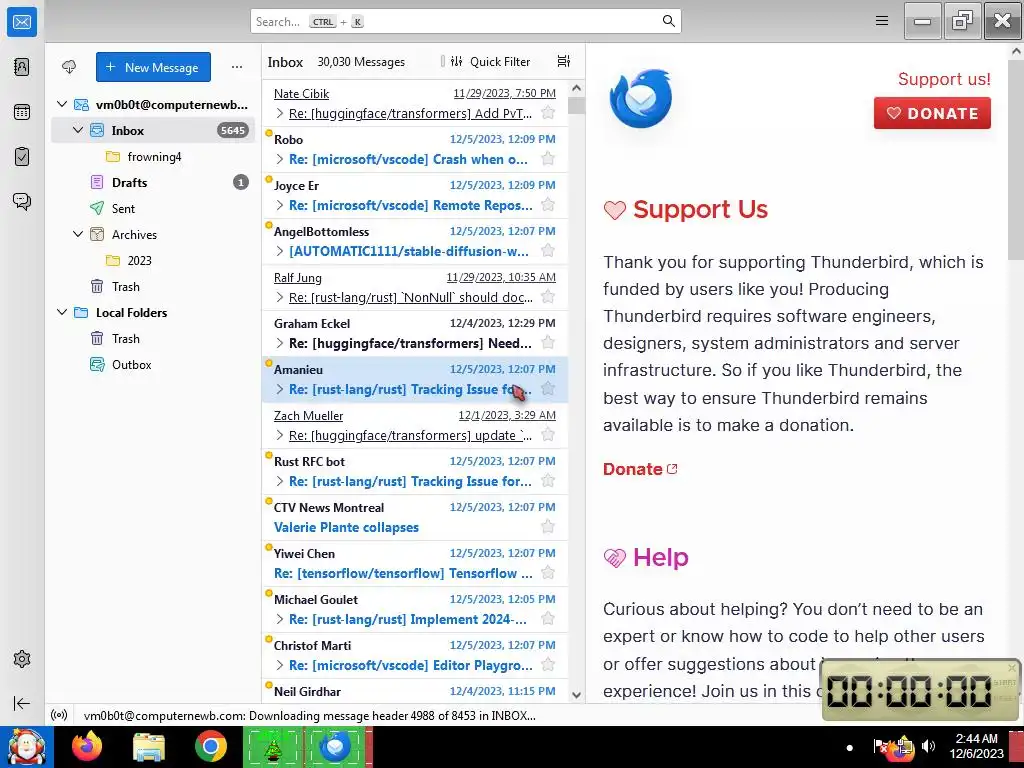
Task: Open the Calendar space
Action: (22, 112)
